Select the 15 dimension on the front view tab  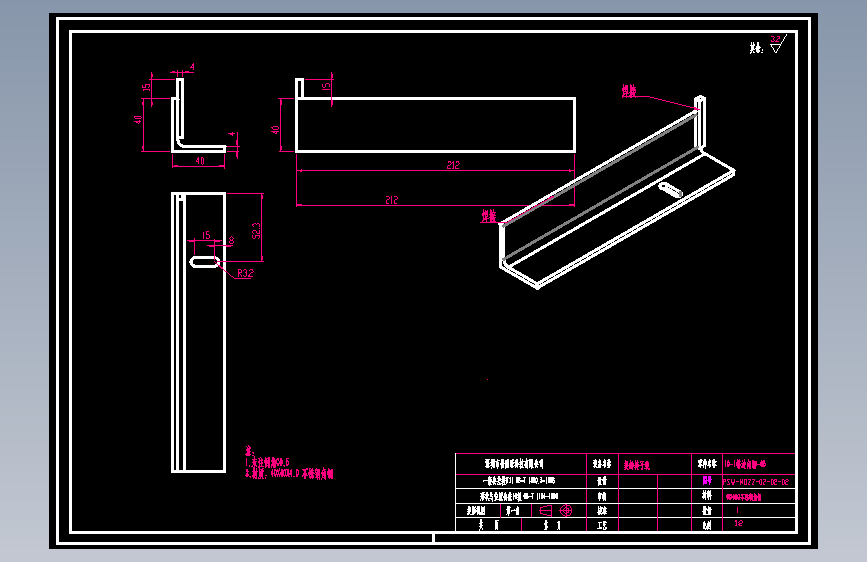(x=326, y=86)
